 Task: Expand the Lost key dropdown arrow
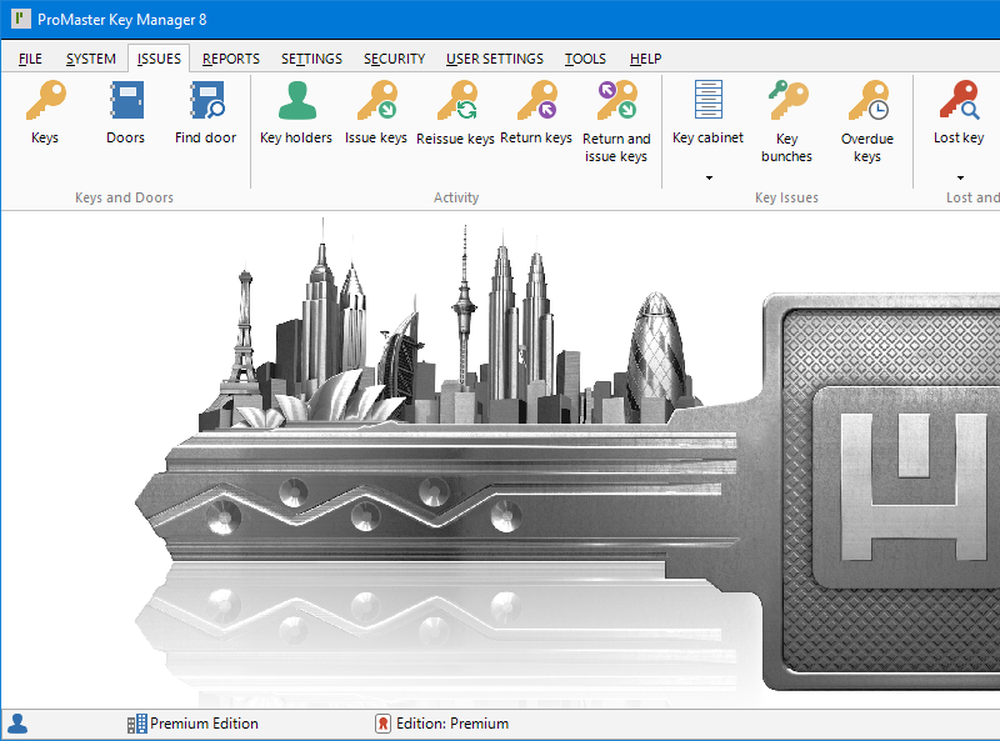pos(959,178)
